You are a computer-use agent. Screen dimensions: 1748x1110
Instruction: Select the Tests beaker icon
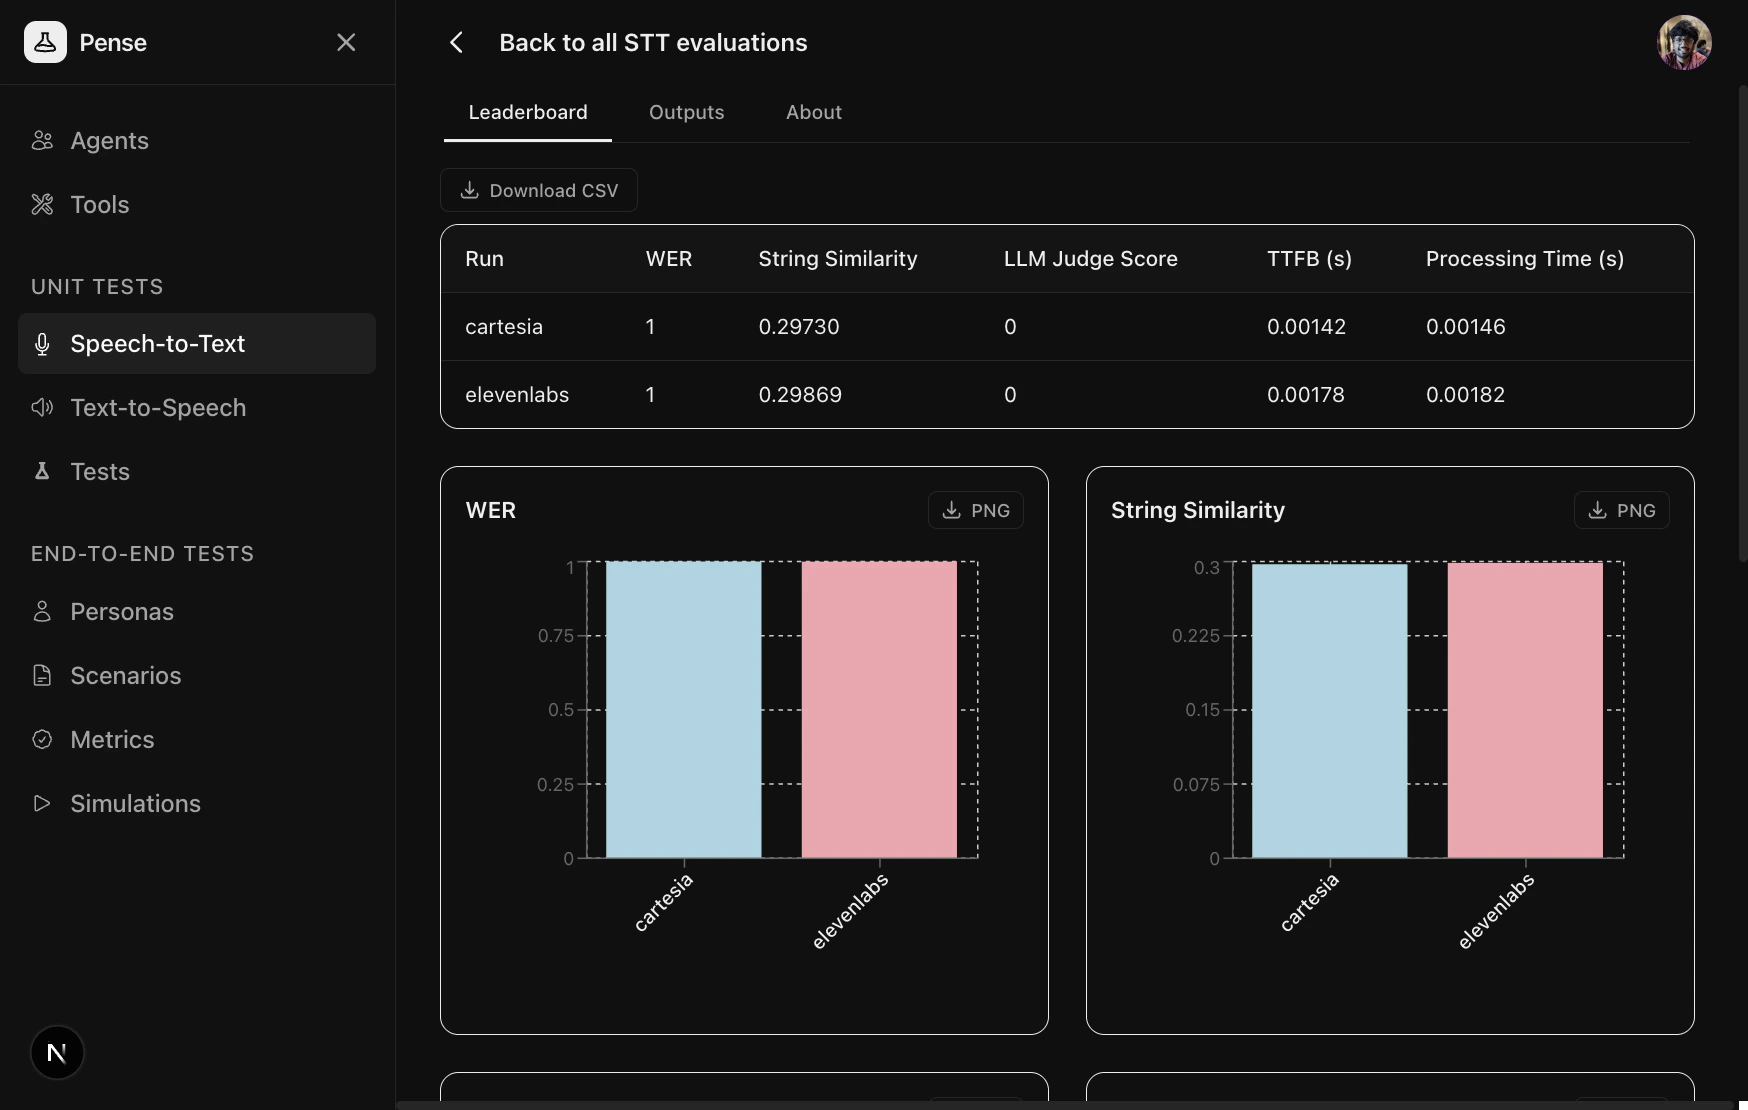pos(42,471)
